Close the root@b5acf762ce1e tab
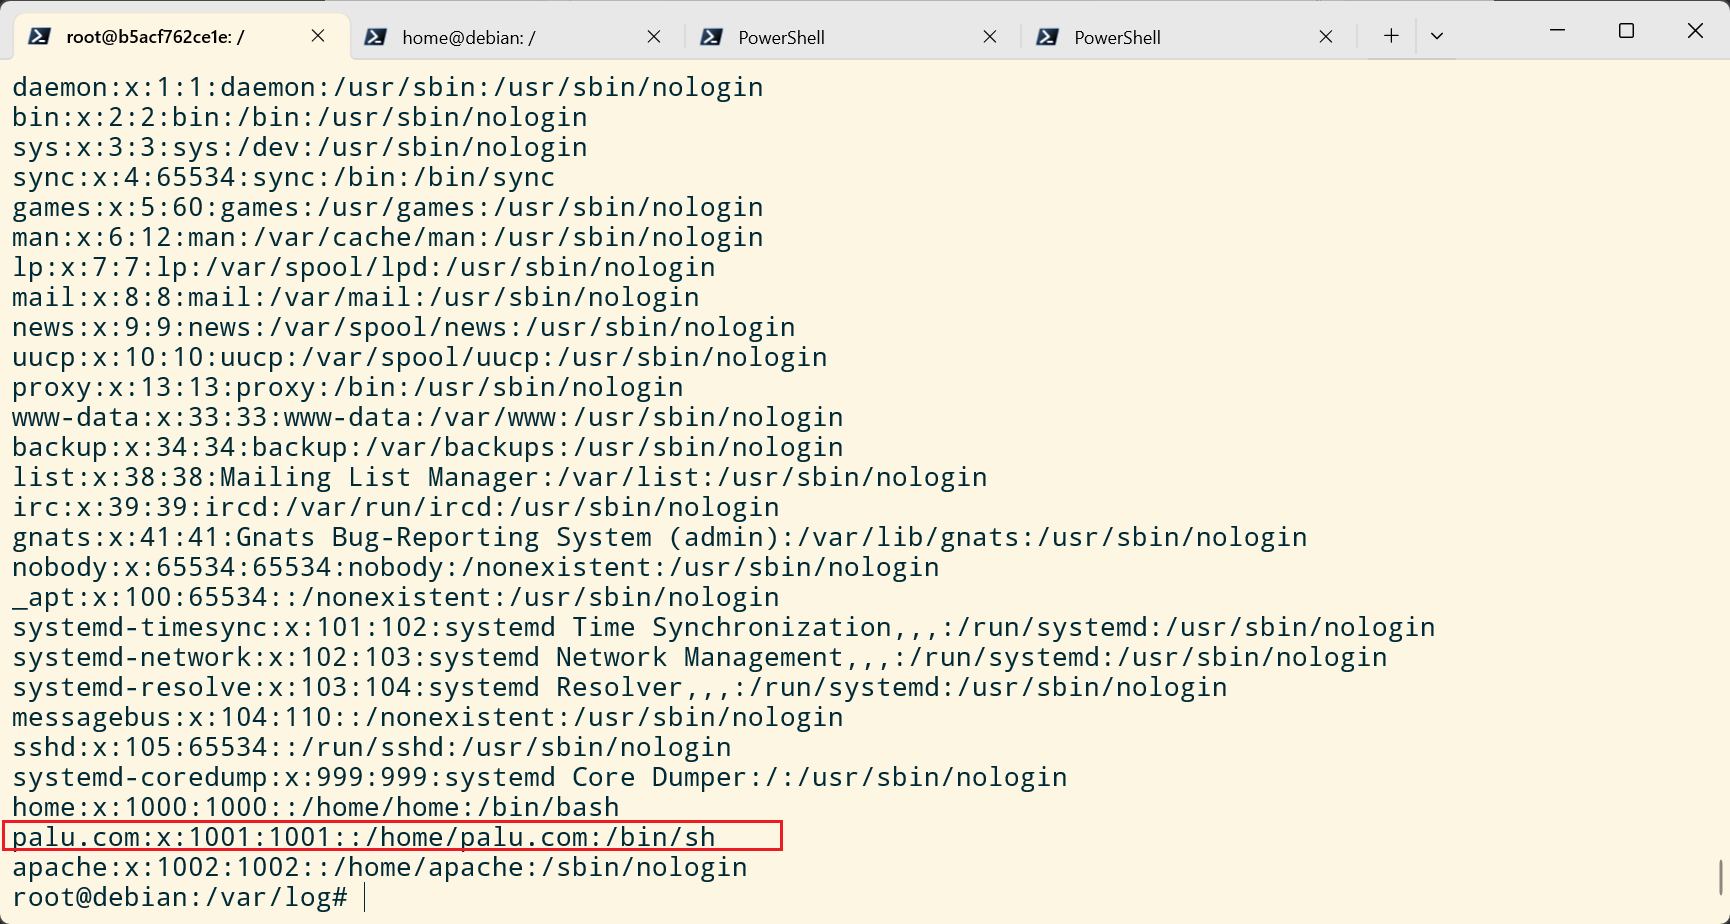This screenshot has width=1730, height=924. (318, 36)
